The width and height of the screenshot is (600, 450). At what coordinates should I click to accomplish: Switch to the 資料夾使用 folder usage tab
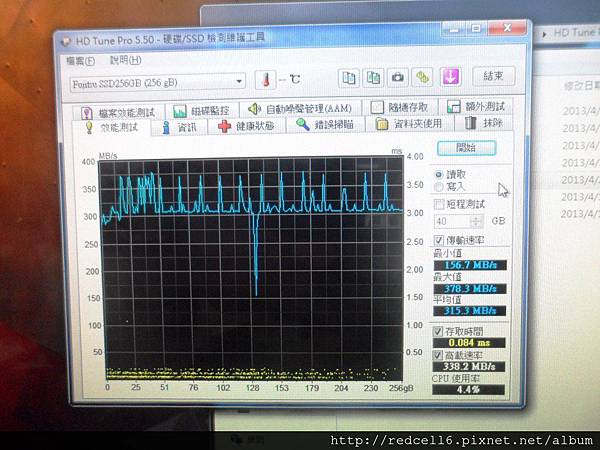(x=409, y=124)
